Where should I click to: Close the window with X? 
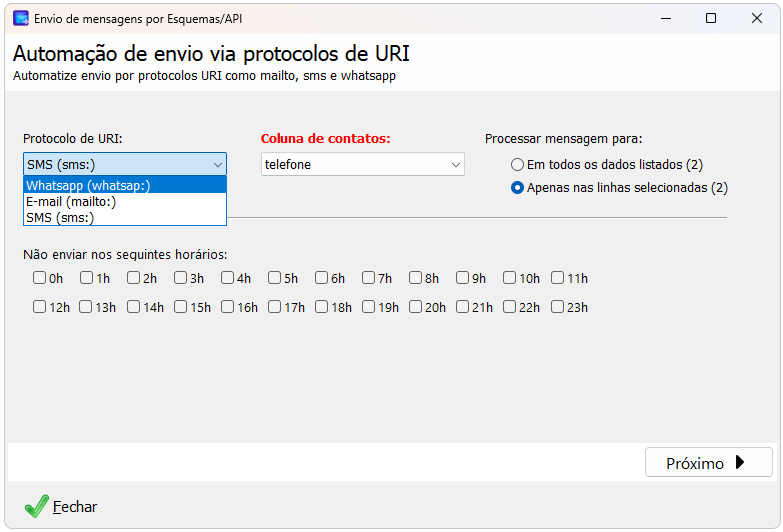point(757,18)
